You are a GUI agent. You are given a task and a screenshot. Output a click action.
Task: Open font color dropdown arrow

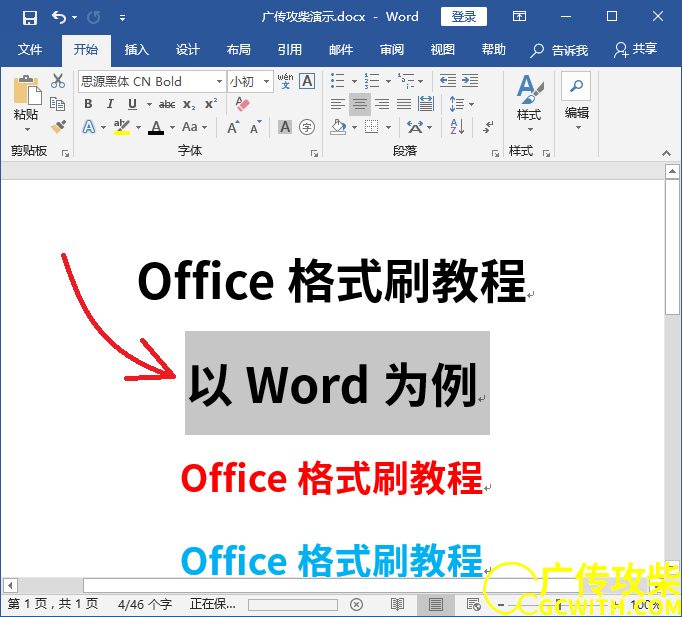coord(172,127)
